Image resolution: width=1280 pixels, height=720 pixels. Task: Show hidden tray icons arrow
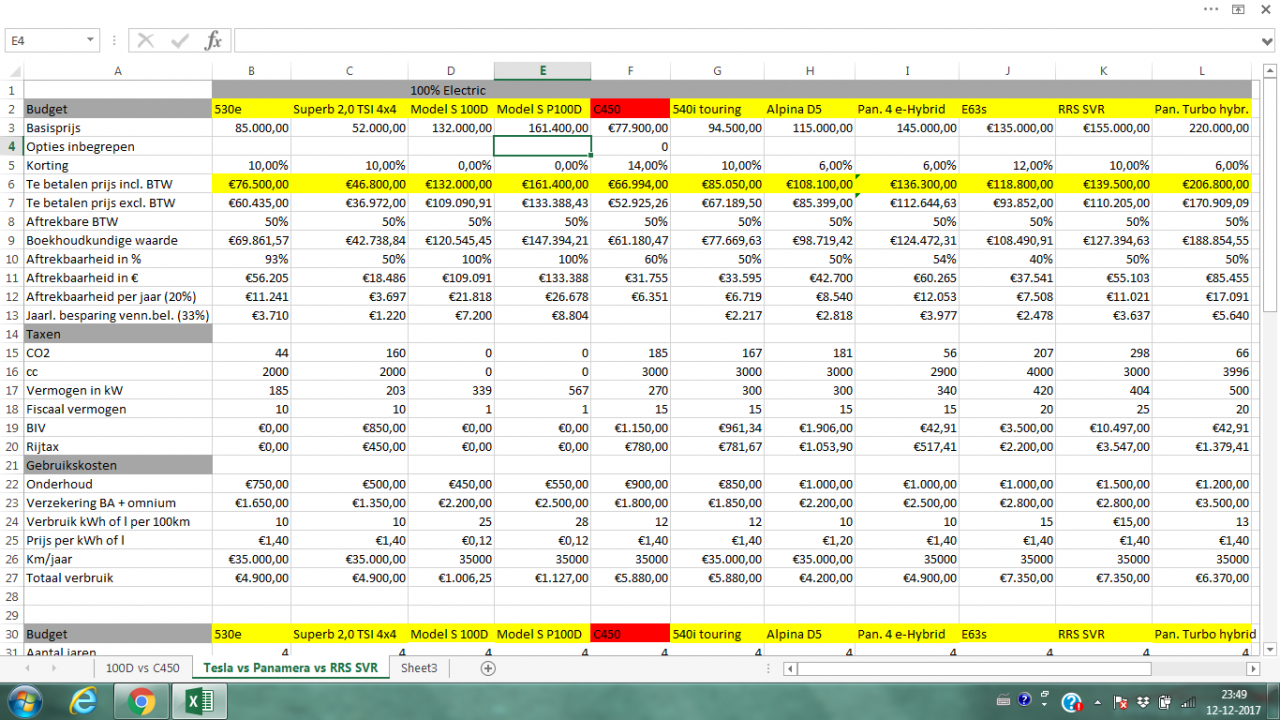[1097, 703]
